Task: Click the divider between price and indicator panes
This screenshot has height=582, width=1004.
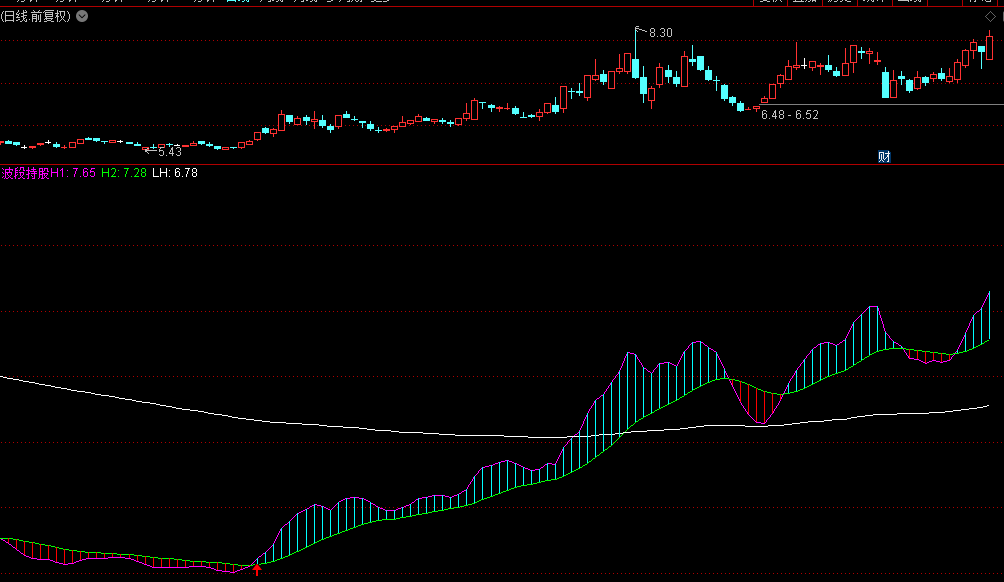Action: 500,164
